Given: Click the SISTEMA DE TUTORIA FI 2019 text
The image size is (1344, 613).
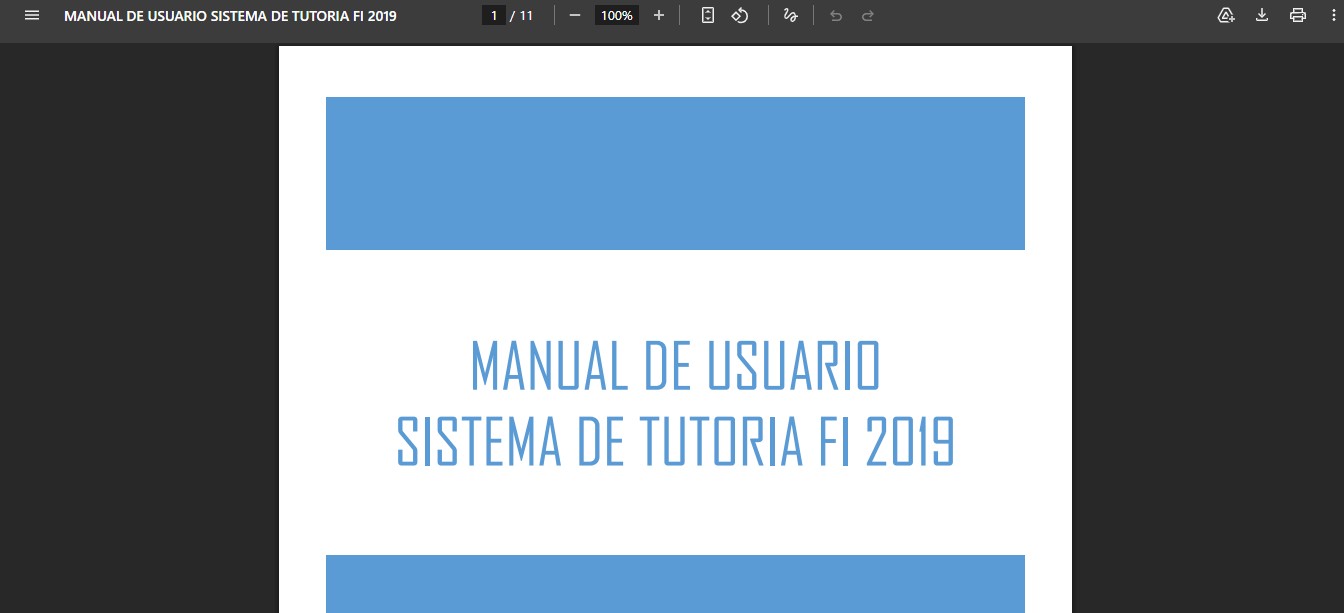Looking at the screenshot, I should (676, 442).
